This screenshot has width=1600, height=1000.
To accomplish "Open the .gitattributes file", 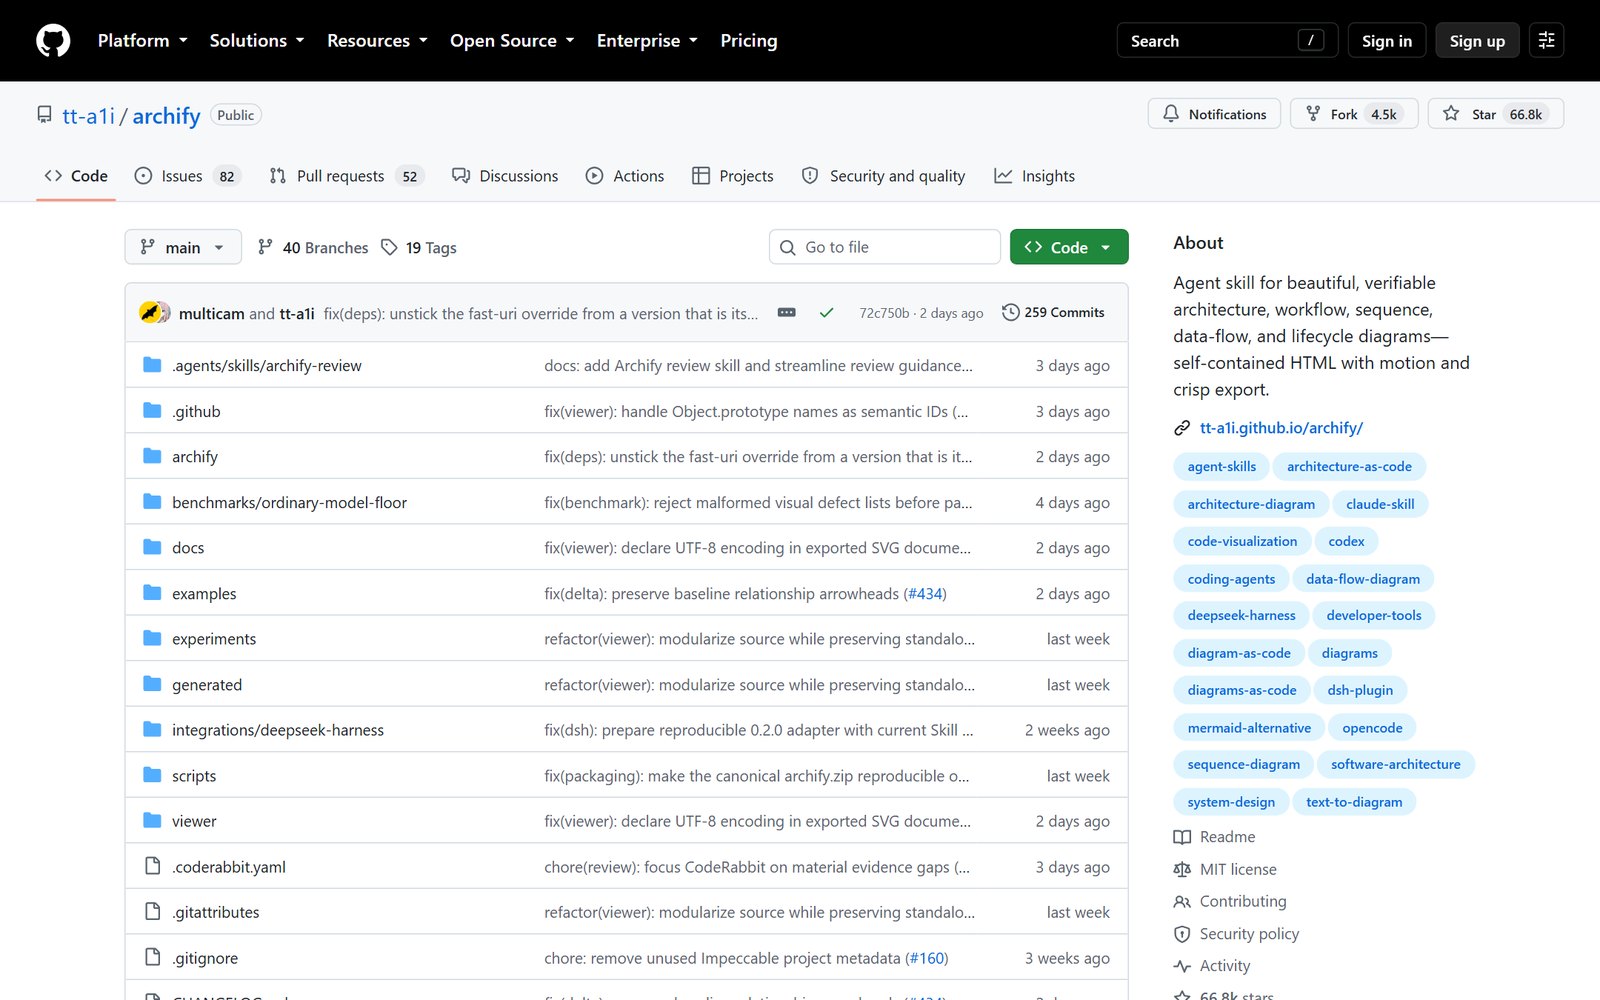I will point(216,912).
